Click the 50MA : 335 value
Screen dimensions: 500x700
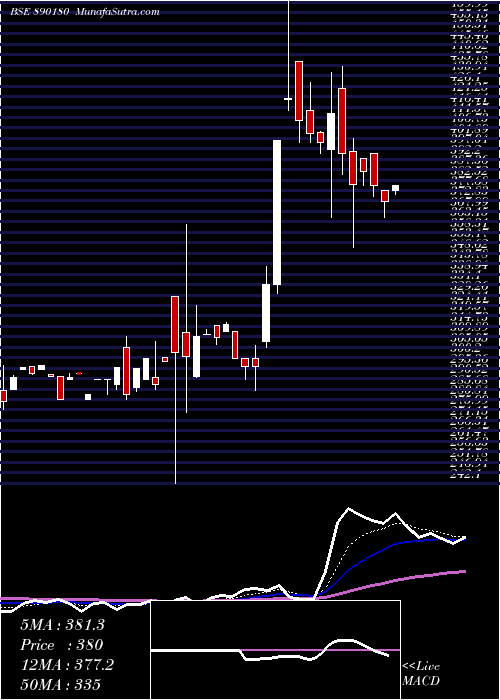(x=60, y=685)
